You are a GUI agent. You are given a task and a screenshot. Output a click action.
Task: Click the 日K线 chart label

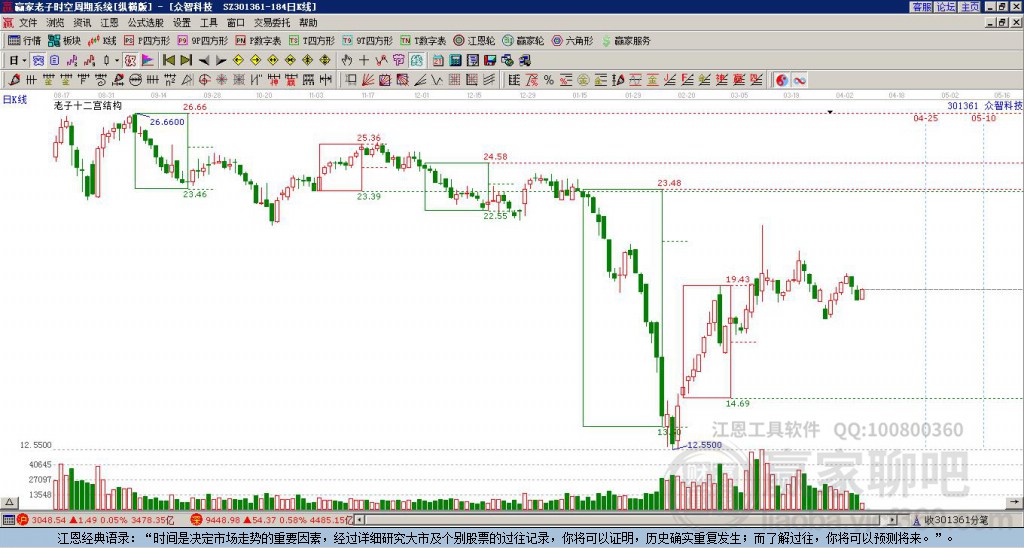pos(15,100)
